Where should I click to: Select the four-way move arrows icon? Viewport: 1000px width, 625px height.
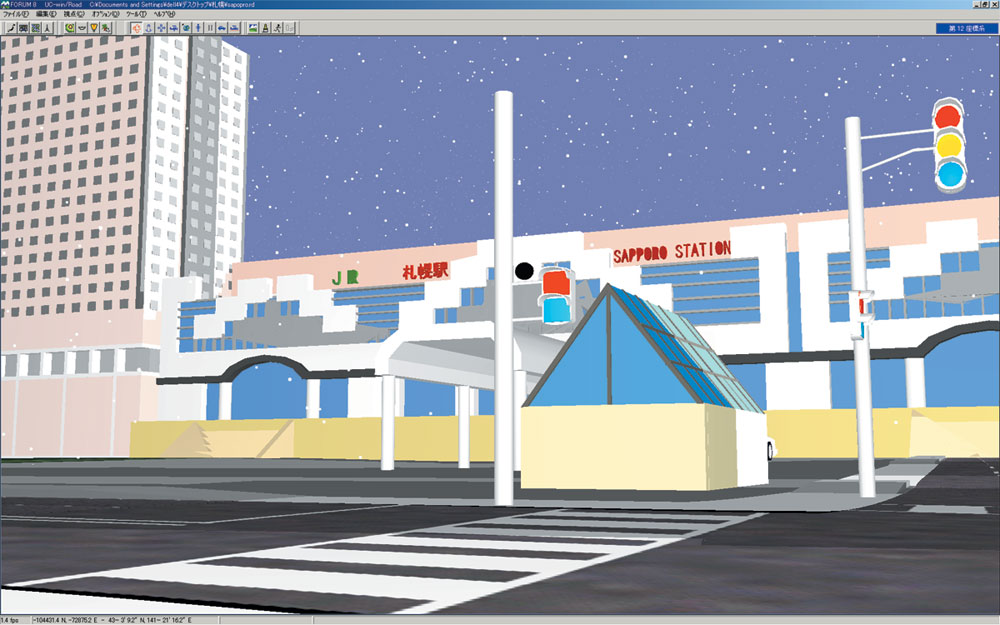(161, 28)
